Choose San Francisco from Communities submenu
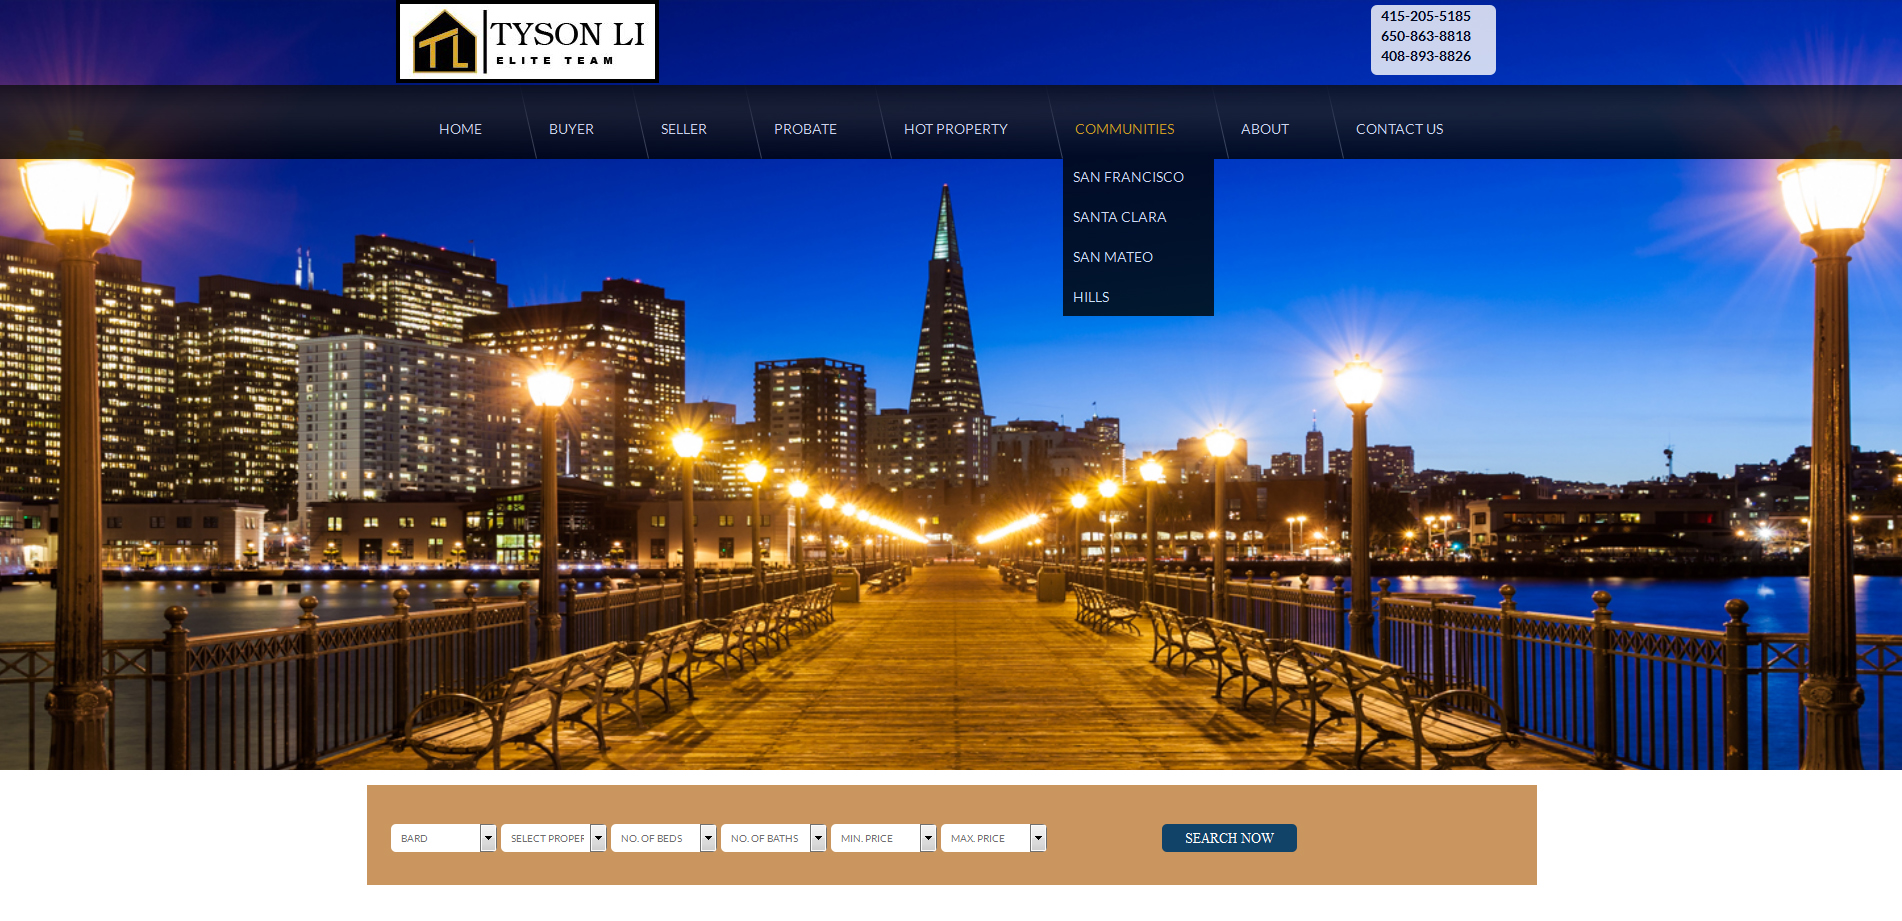The height and width of the screenshot is (921, 1902). coord(1128,177)
